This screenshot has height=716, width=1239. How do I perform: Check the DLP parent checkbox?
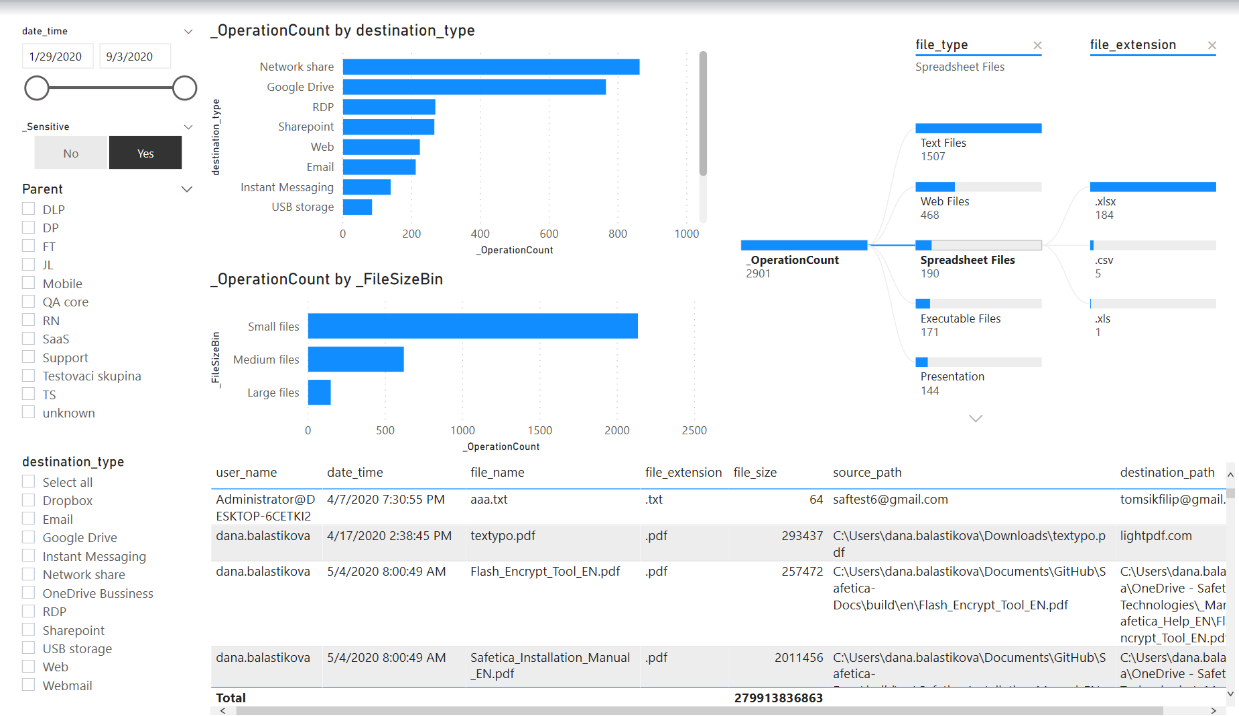(x=29, y=209)
